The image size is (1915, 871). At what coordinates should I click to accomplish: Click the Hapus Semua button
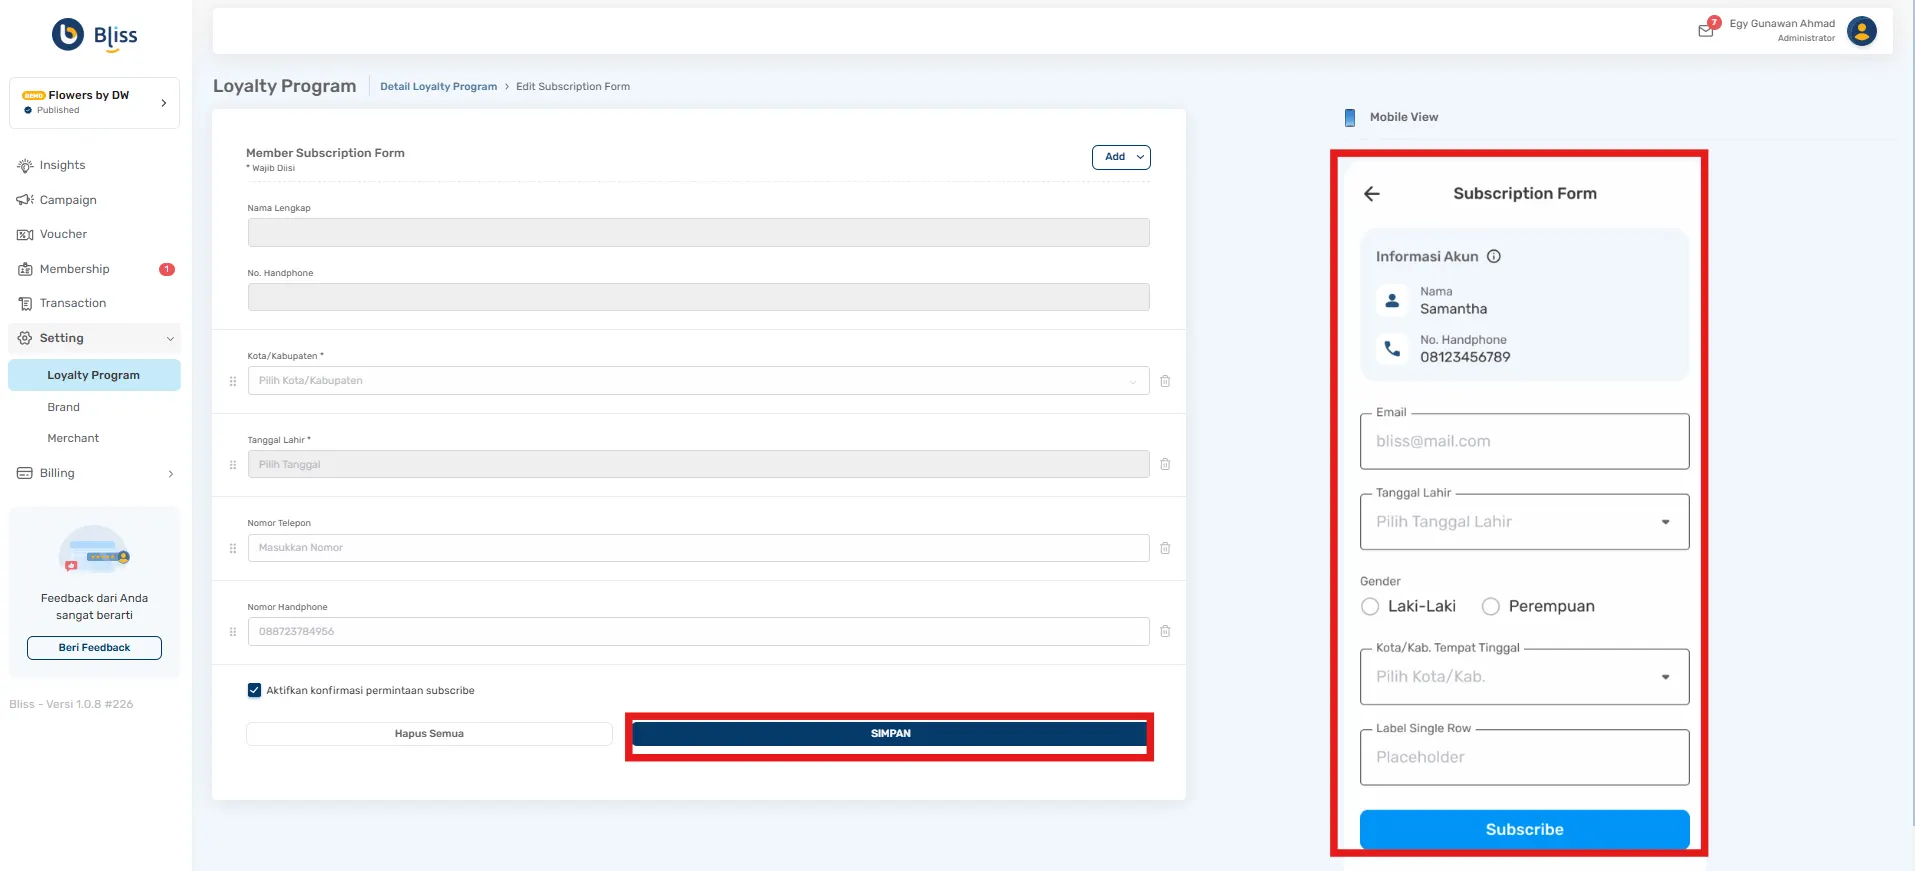pyautogui.click(x=429, y=734)
